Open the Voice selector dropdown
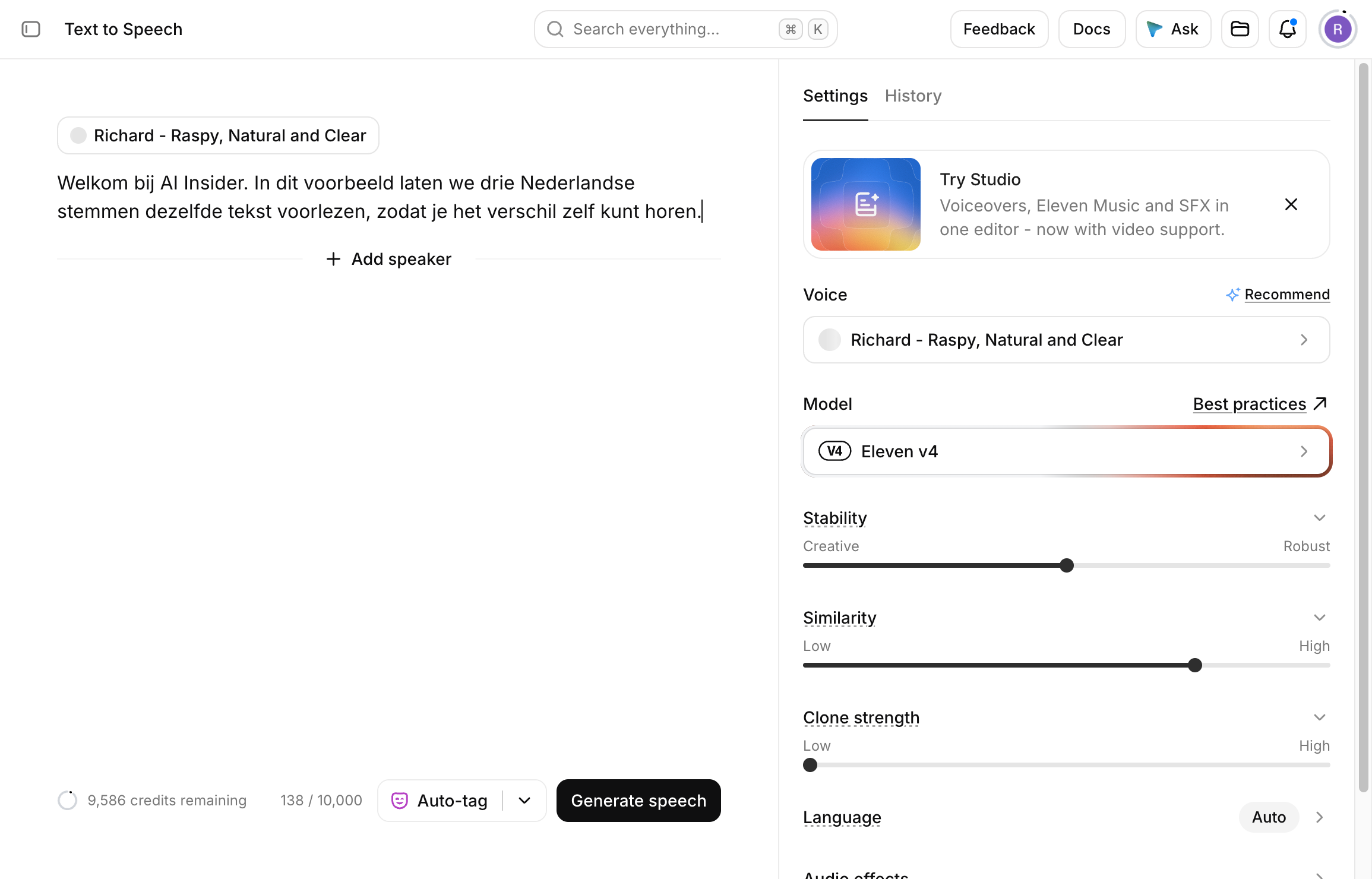This screenshot has width=1372, height=879. (x=1066, y=340)
